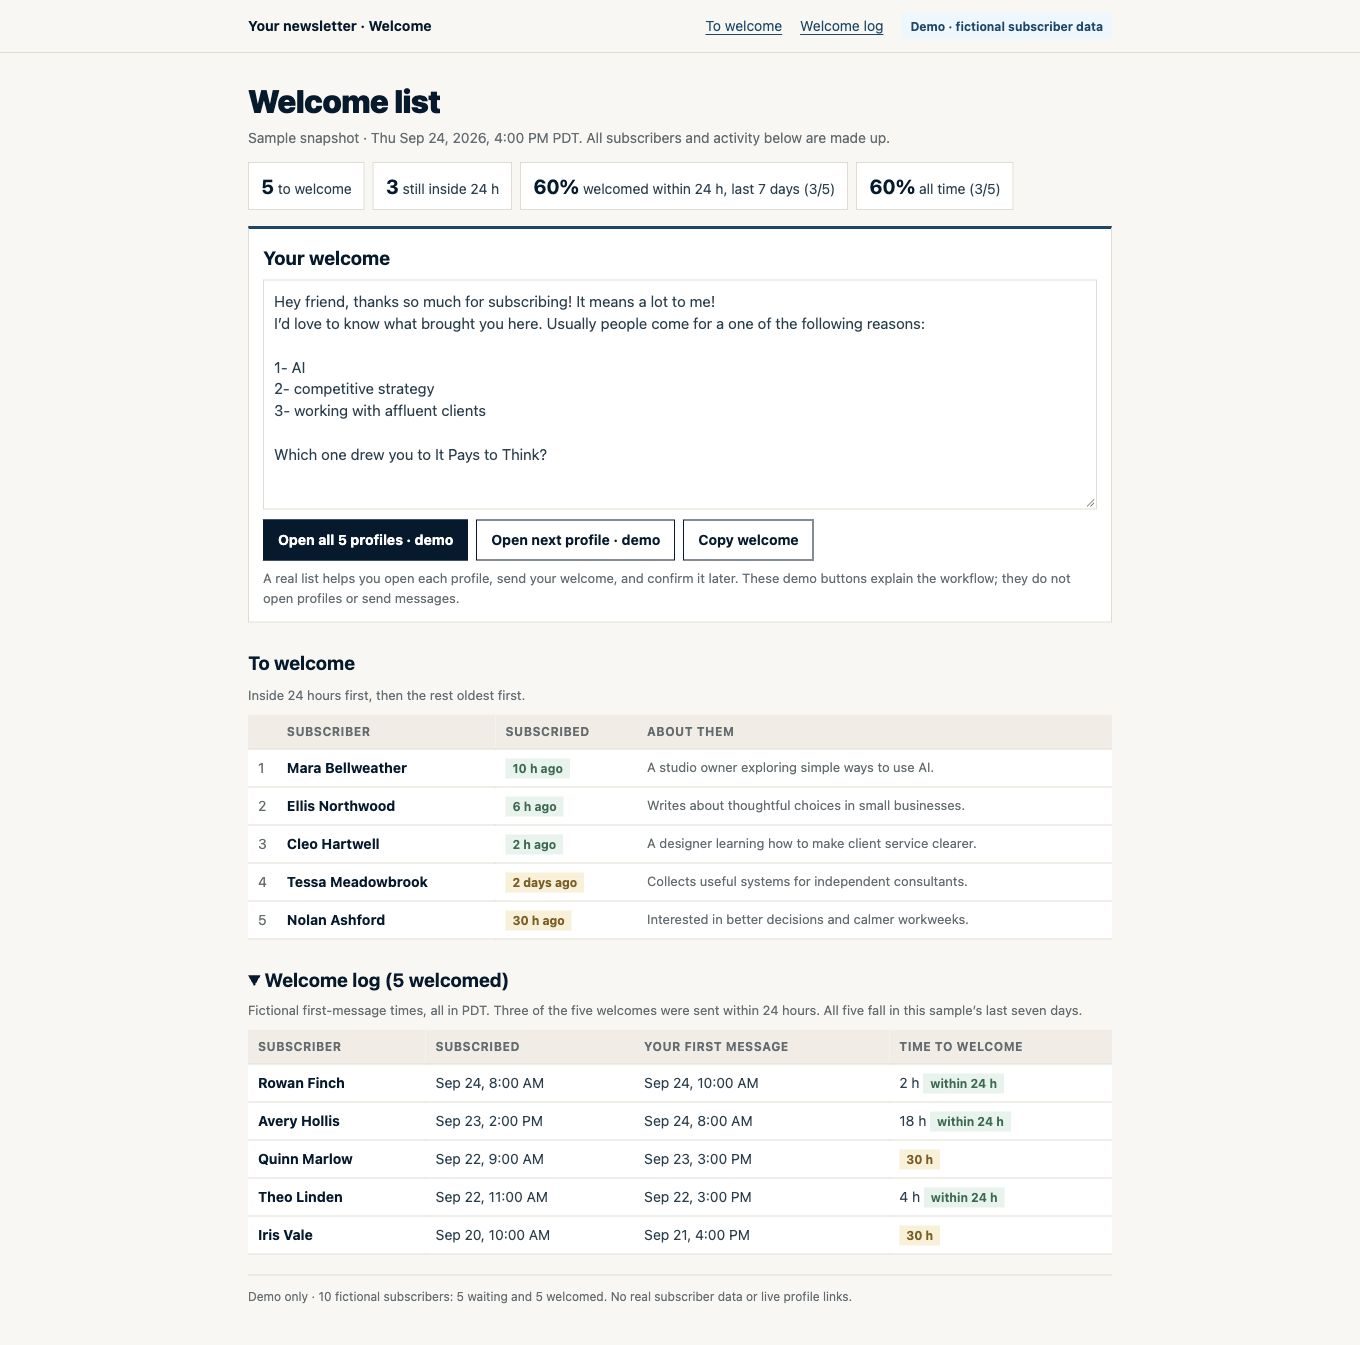The image size is (1360, 1345).
Task: Click Quinn Marlow in the welcome log
Action: 305,1159
